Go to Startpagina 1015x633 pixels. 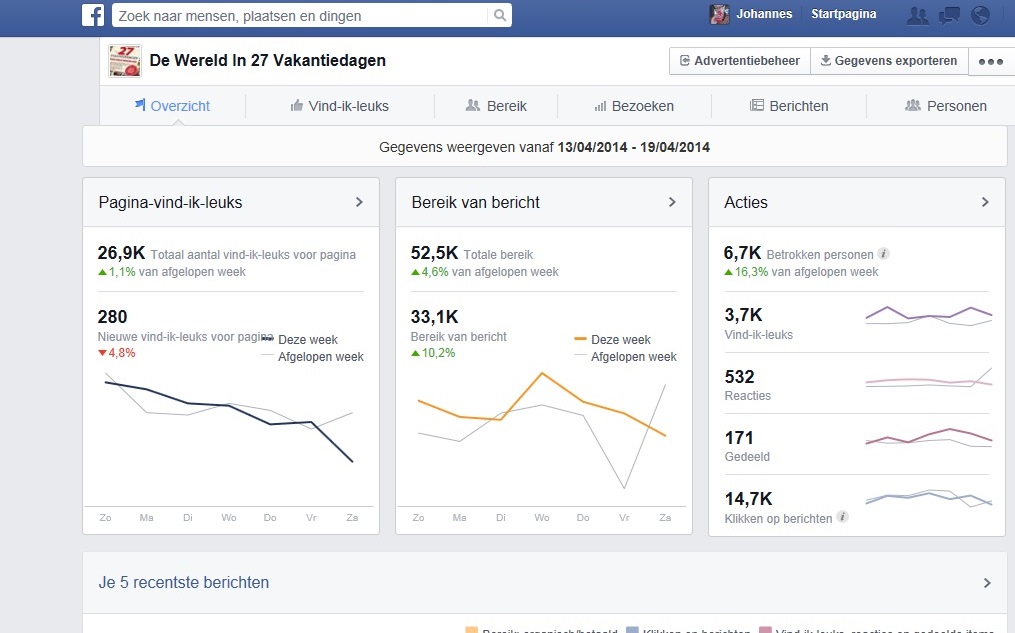[x=843, y=14]
